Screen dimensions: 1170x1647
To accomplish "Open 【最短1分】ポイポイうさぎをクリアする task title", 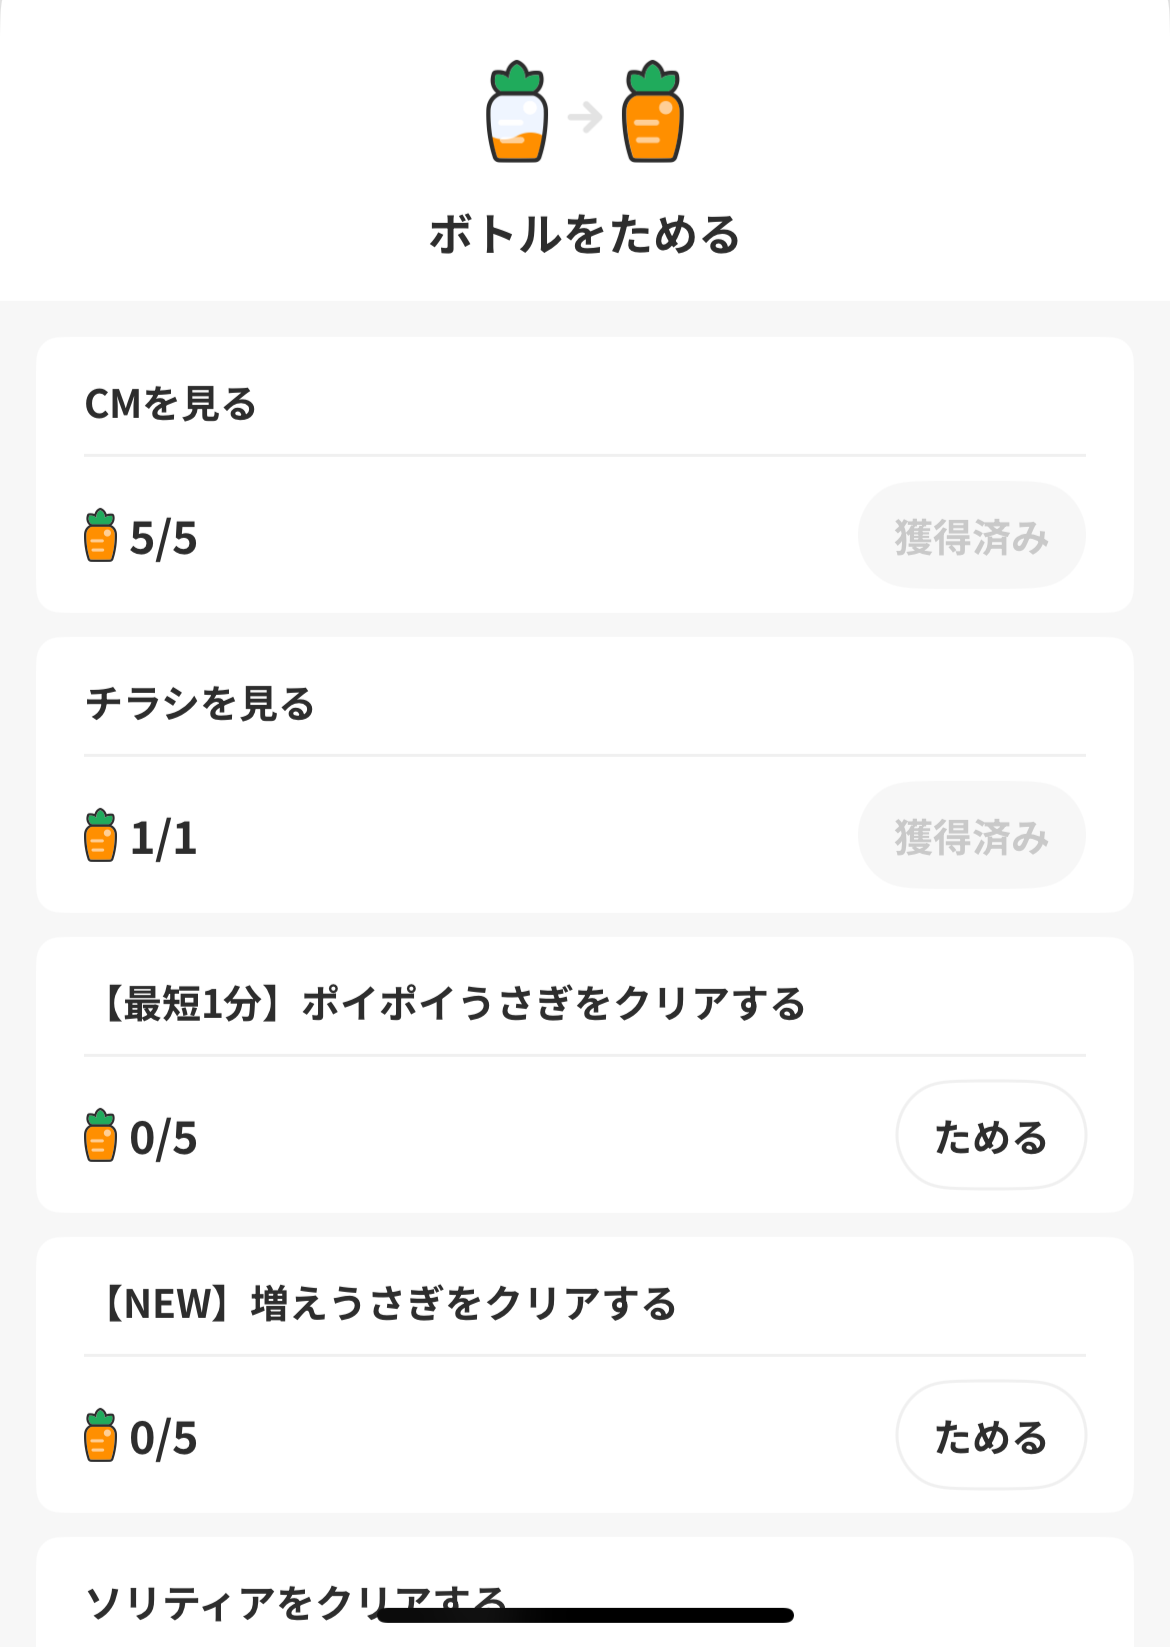I will tap(450, 1004).
